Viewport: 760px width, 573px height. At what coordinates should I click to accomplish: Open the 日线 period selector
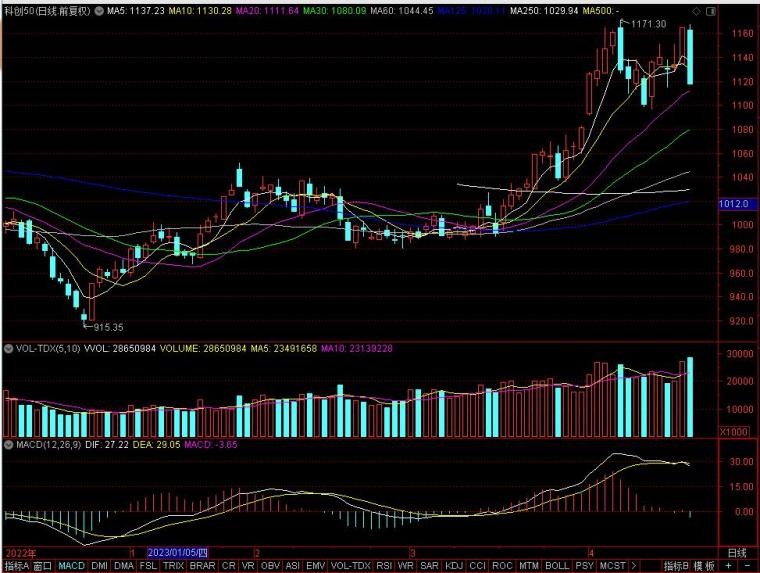737,553
